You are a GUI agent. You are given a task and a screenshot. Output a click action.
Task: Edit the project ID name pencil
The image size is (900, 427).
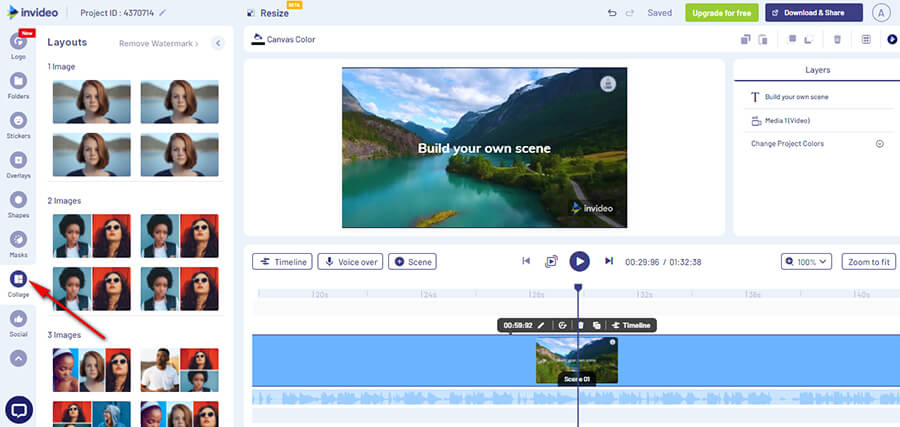163,13
